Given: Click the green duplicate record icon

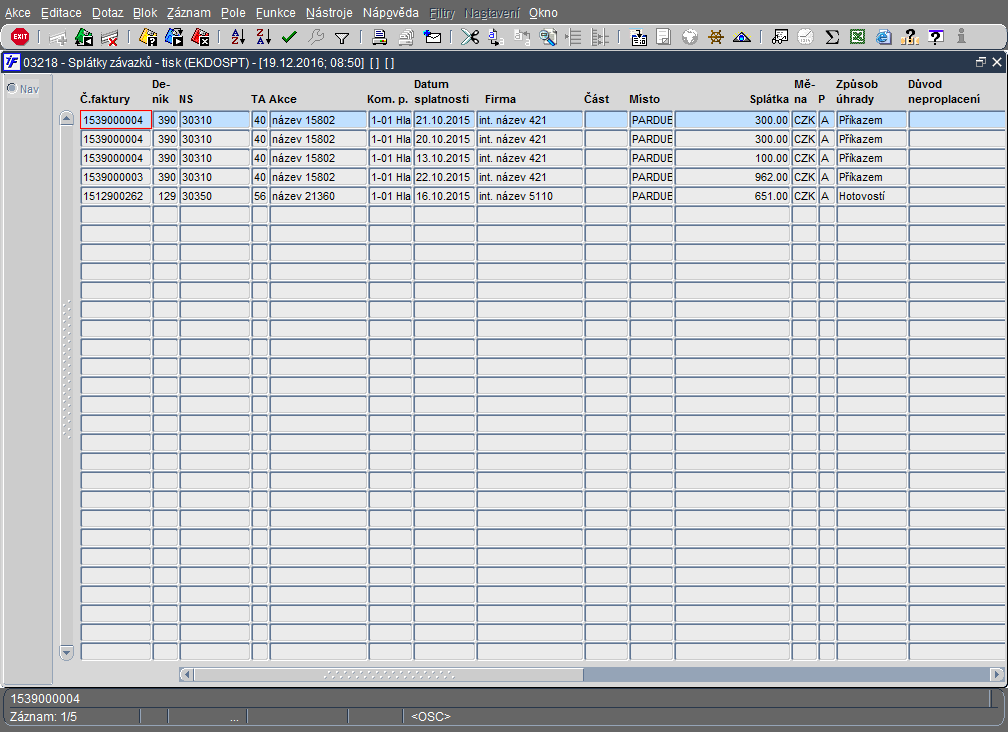Looking at the screenshot, I should point(84,37).
